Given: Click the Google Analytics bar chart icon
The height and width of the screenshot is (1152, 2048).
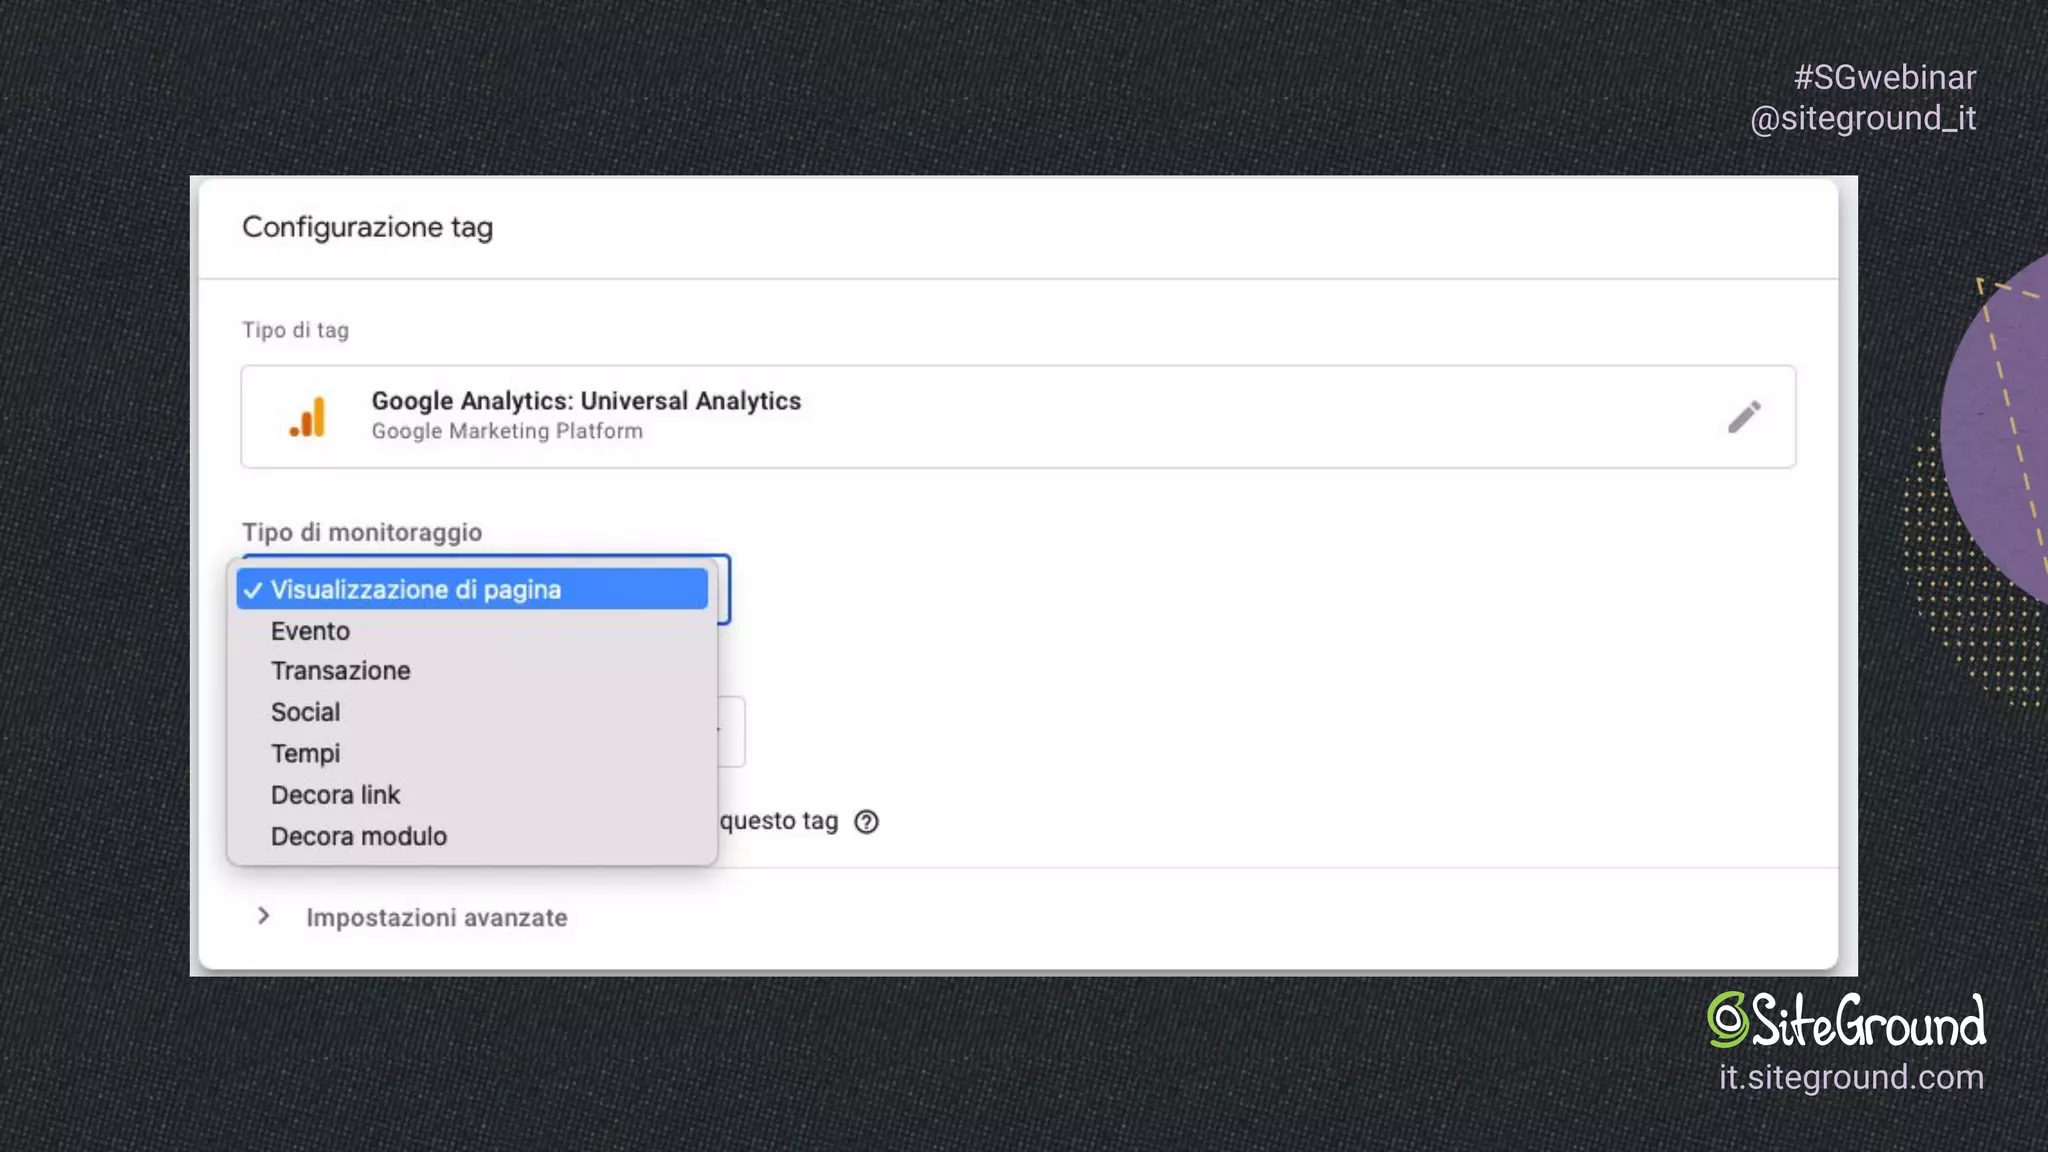Looking at the screenshot, I should pyautogui.click(x=308, y=417).
